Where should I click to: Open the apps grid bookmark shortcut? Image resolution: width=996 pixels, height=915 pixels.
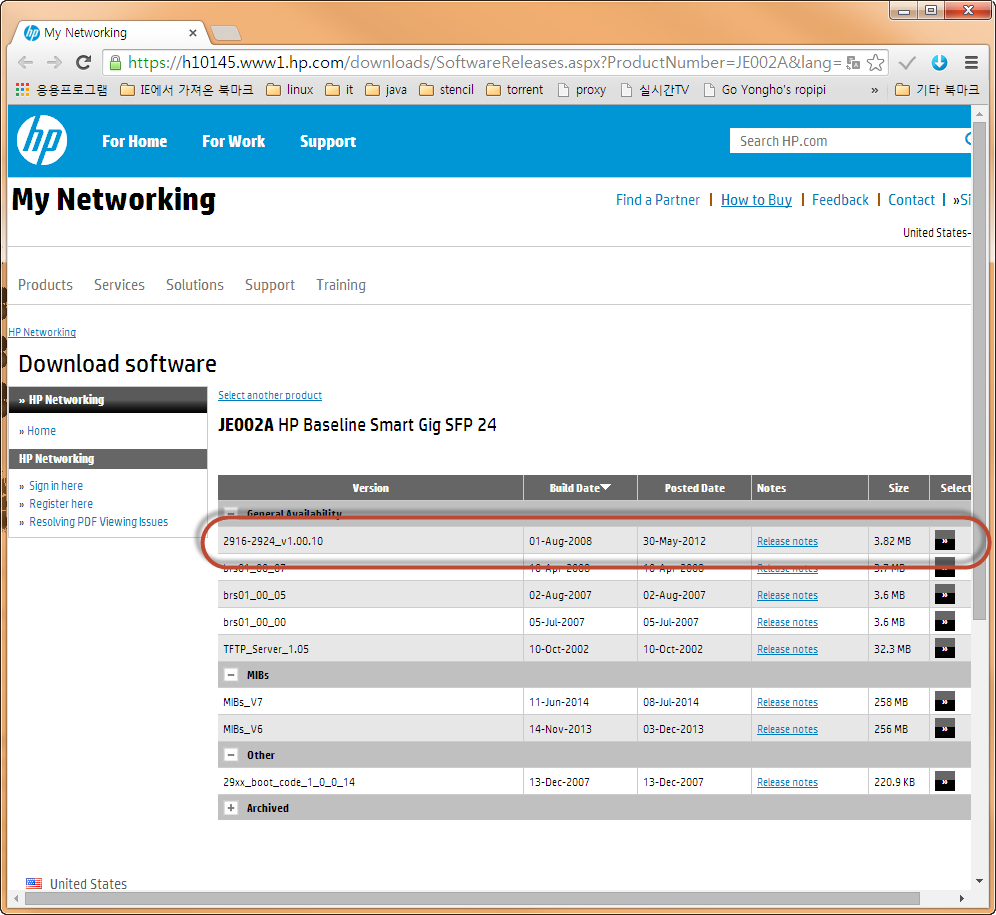tap(22, 90)
